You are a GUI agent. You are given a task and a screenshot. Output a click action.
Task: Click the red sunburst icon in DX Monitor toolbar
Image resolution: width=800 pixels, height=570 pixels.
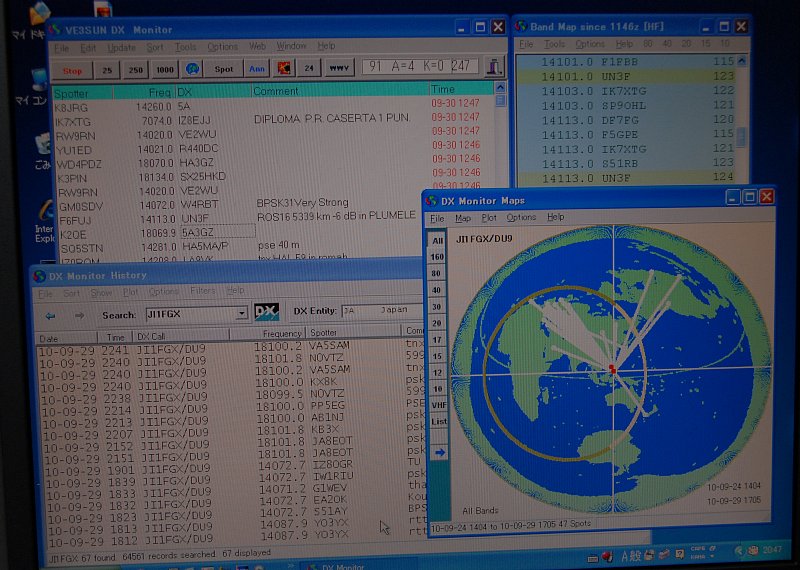click(284, 68)
